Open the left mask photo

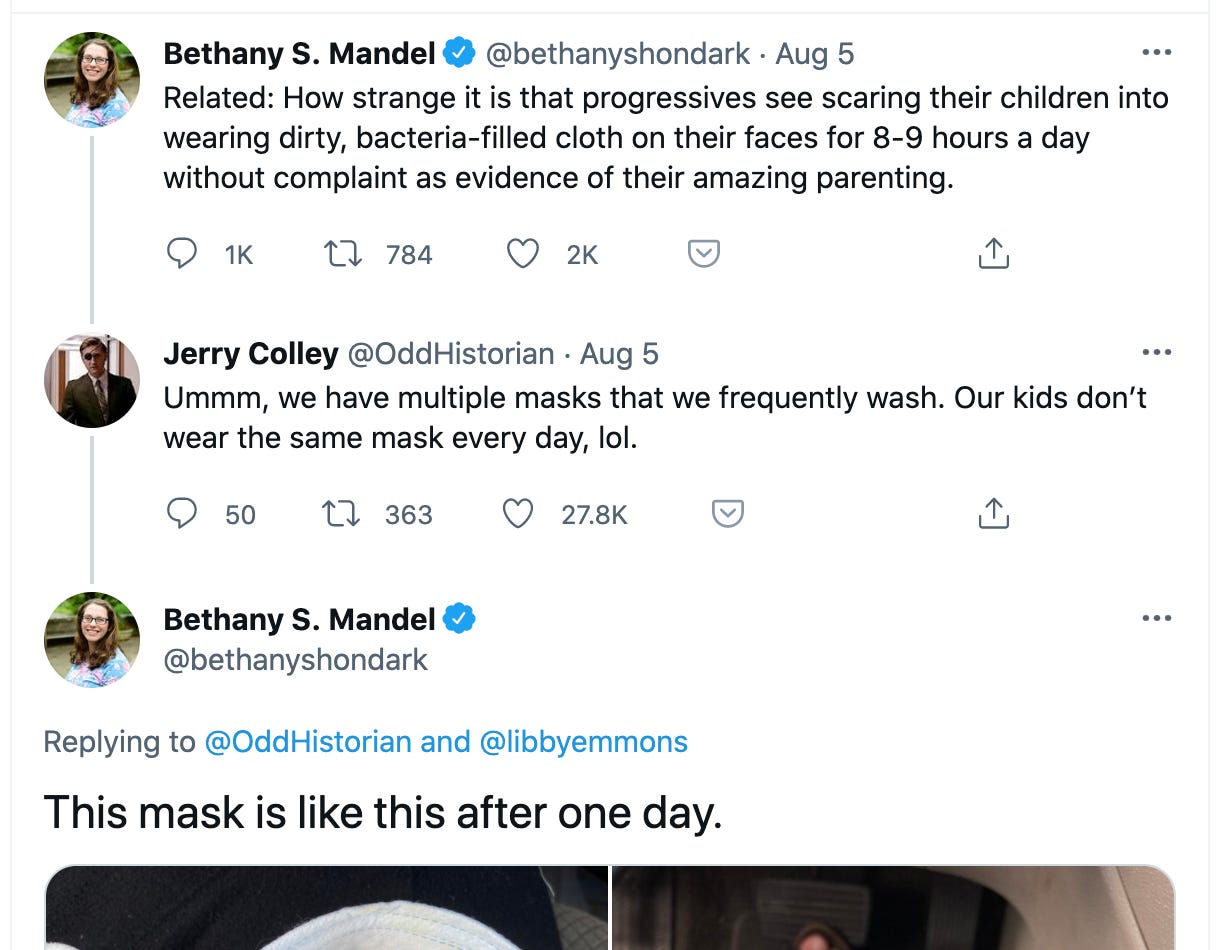click(x=327, y=907)
